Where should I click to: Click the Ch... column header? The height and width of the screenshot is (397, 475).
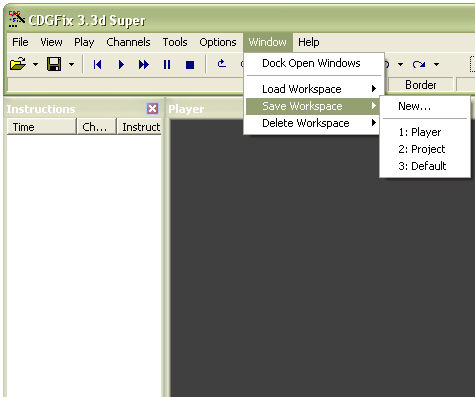click(x=97, y=127)
